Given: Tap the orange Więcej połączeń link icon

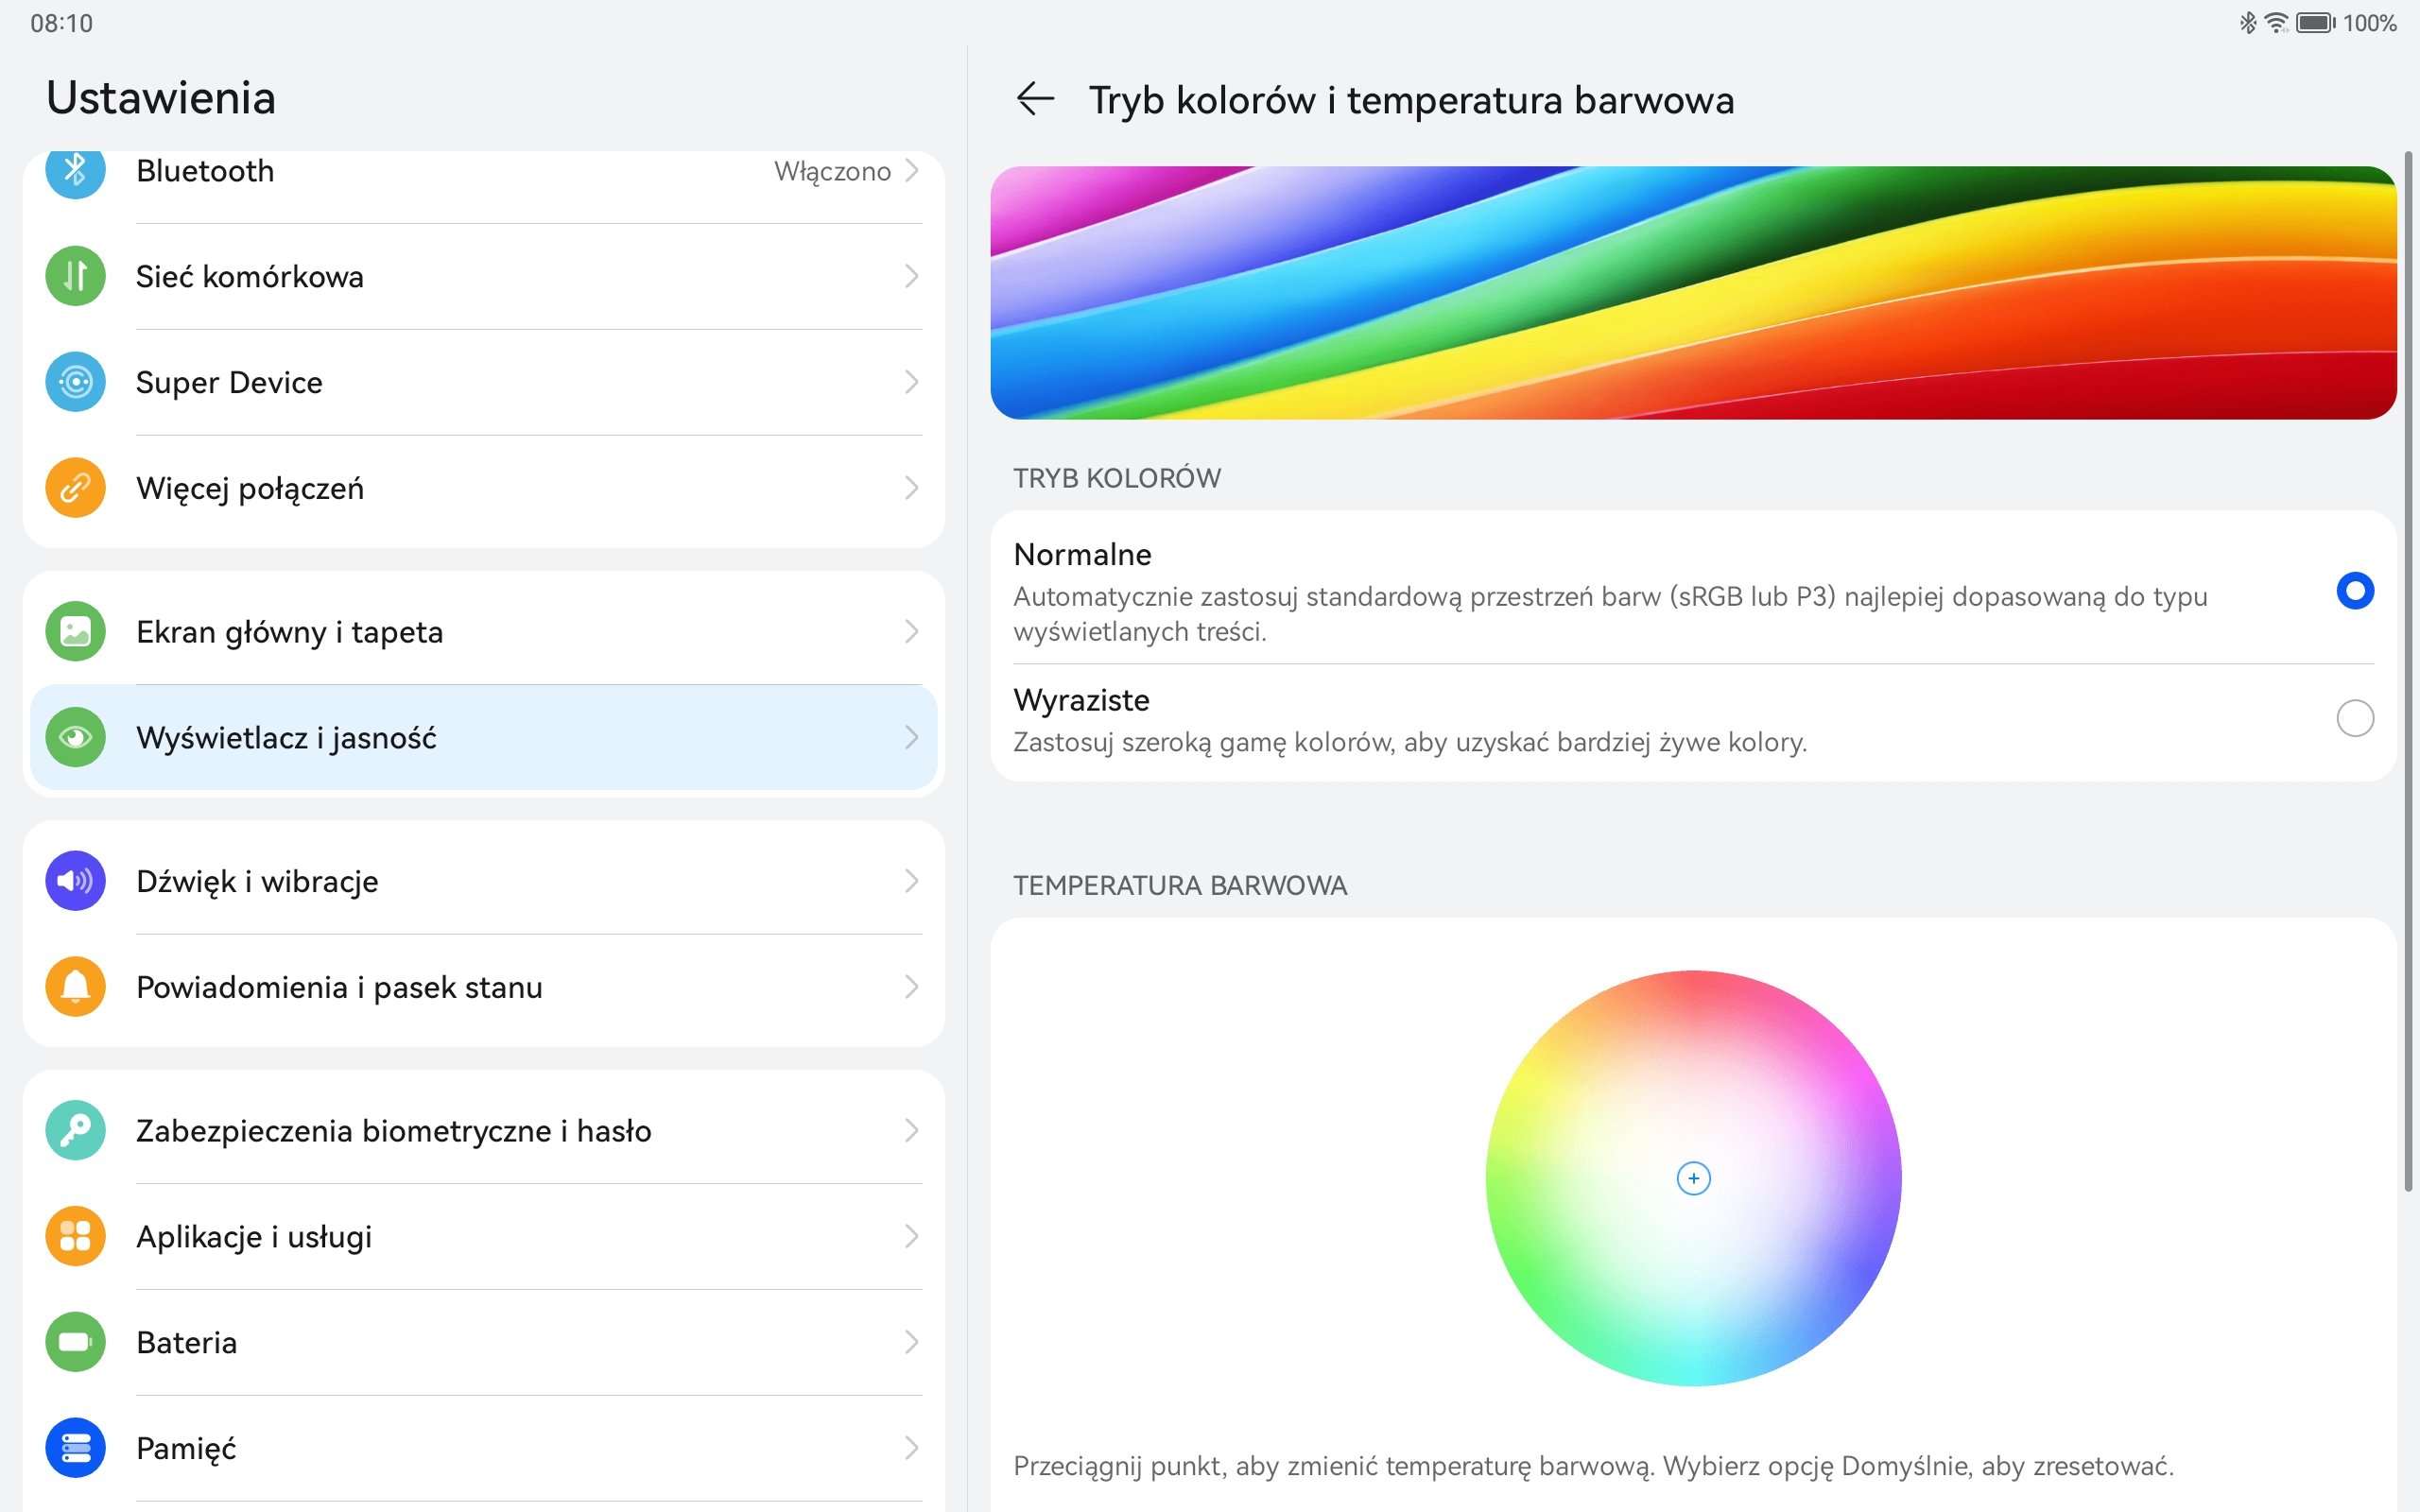Looking at the screenshot, I should pyautogui.click(x=75, y=488).
